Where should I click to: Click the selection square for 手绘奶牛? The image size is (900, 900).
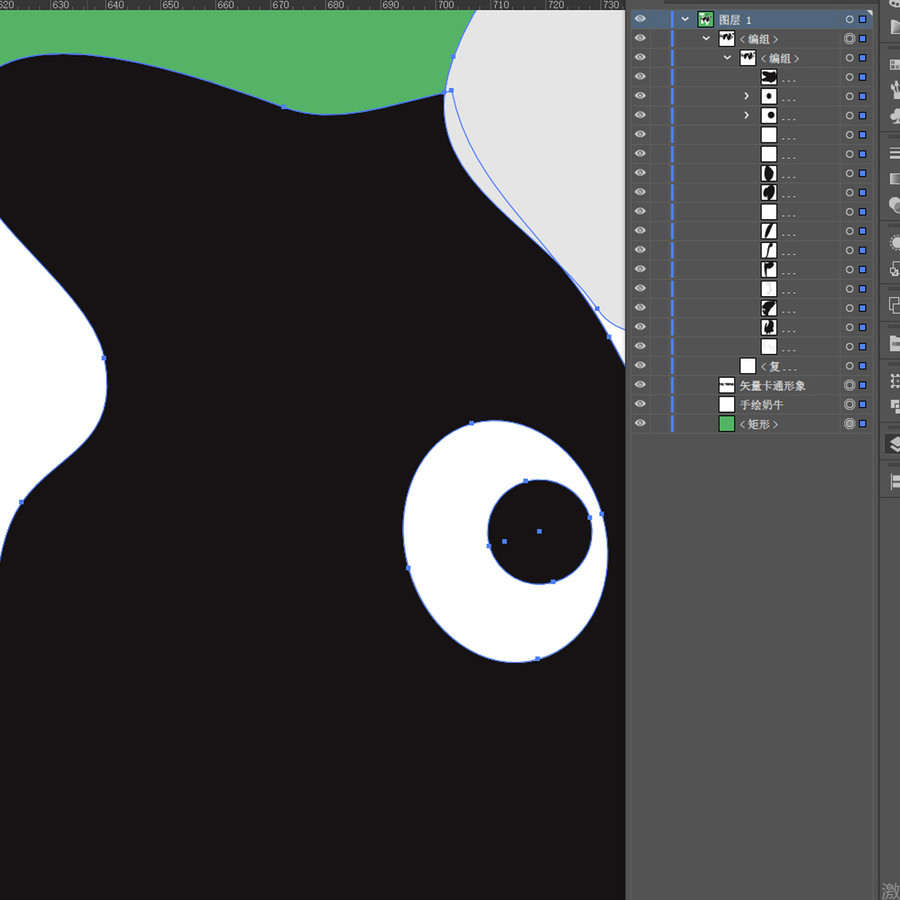point(863,404)
